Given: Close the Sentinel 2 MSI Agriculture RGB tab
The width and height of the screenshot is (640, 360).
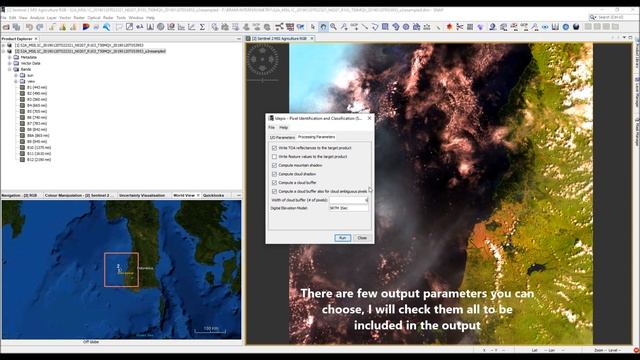Looking at the screenshot, I should pos(312,38).
